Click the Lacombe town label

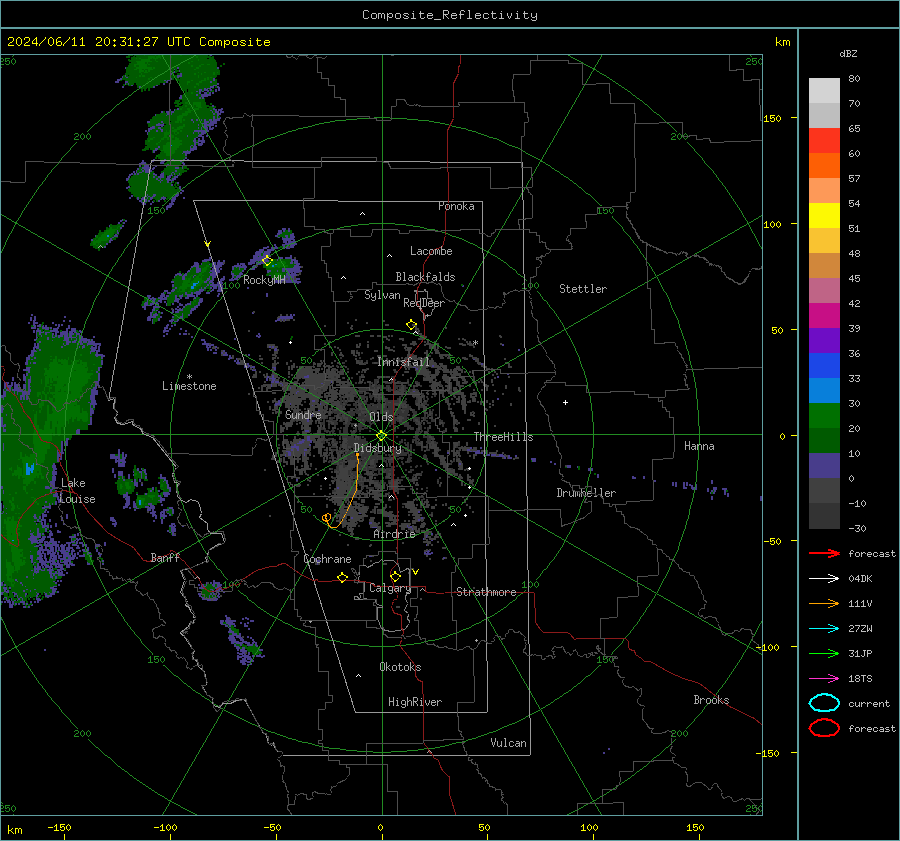tap(431, 251)
